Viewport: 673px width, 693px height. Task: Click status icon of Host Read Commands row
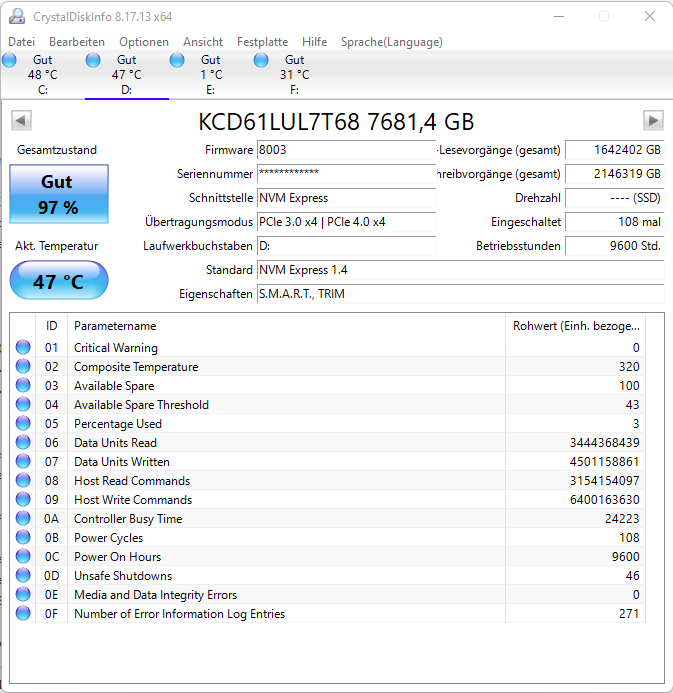pyautogui.click(x=23, y=480)
